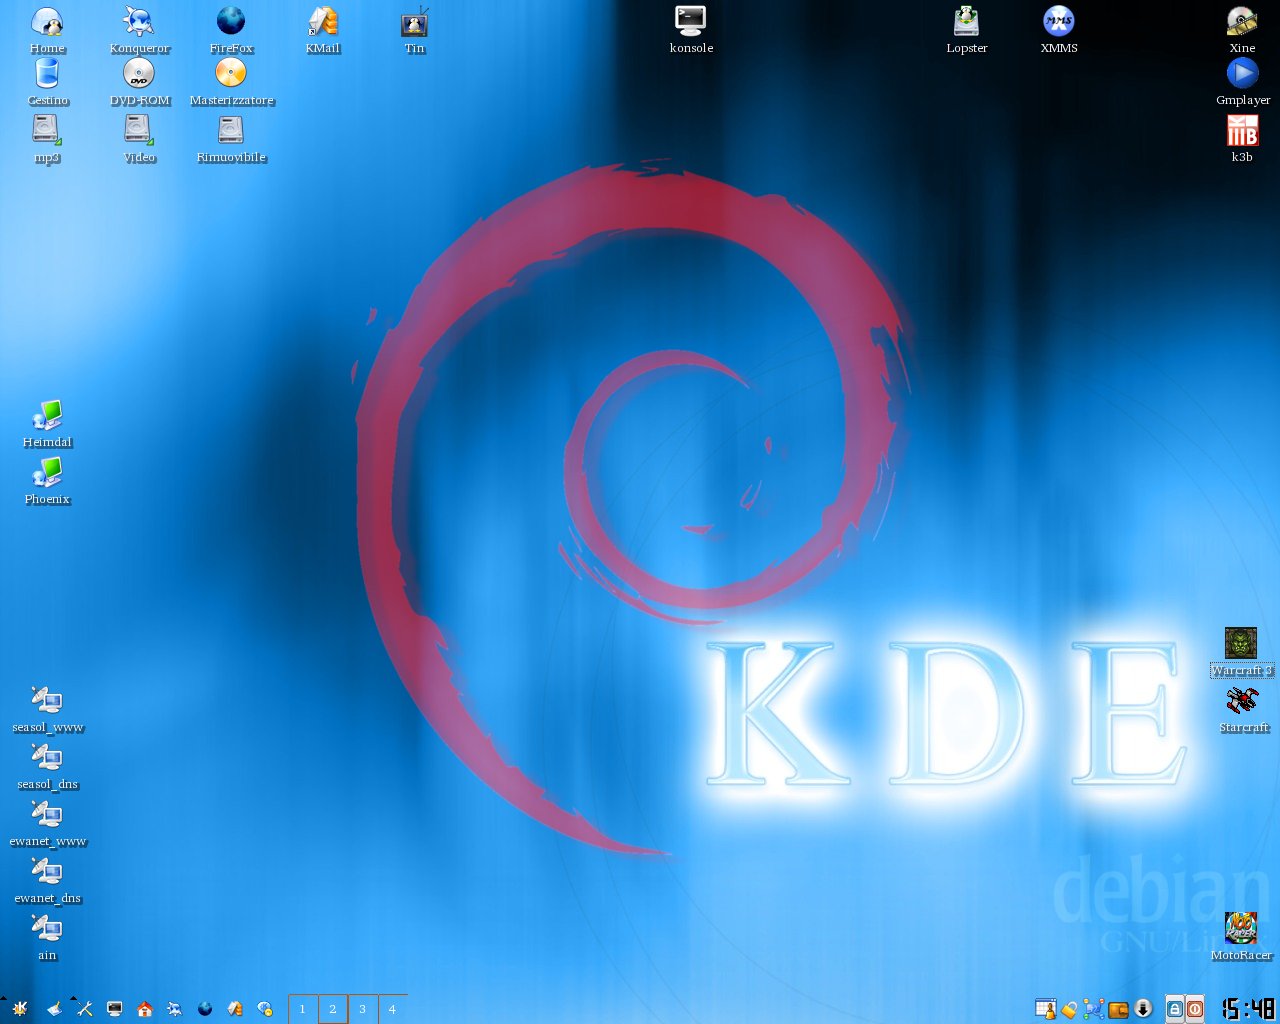Click the globe with lock panel icon
This screenshot has height=1024, width=1280.
(x=265, y=1010)
